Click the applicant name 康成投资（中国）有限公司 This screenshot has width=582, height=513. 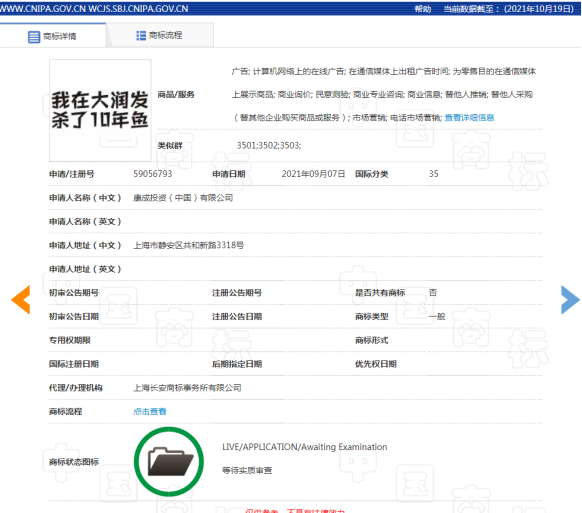tap(183, 197)
